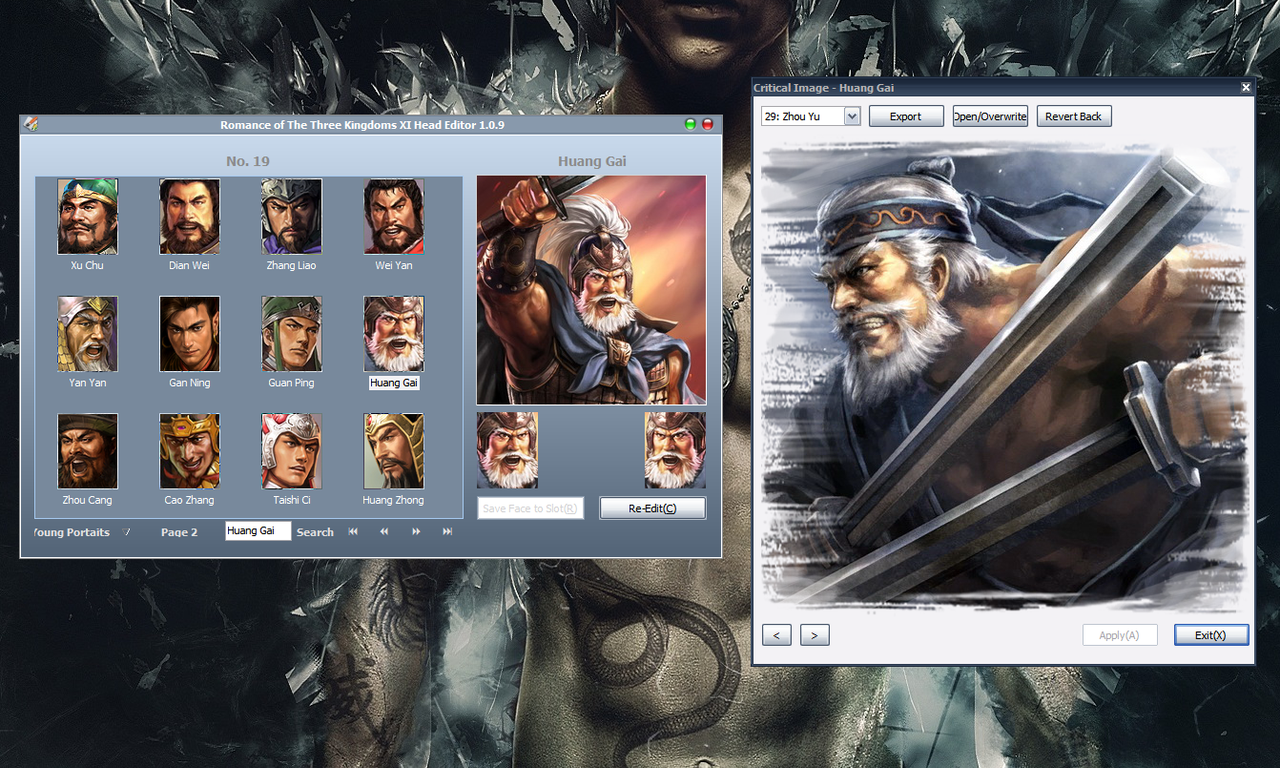Click Critical Image - Huang Gai title
The height and width of the screenshot is (768, 1280).
(824, 88)
